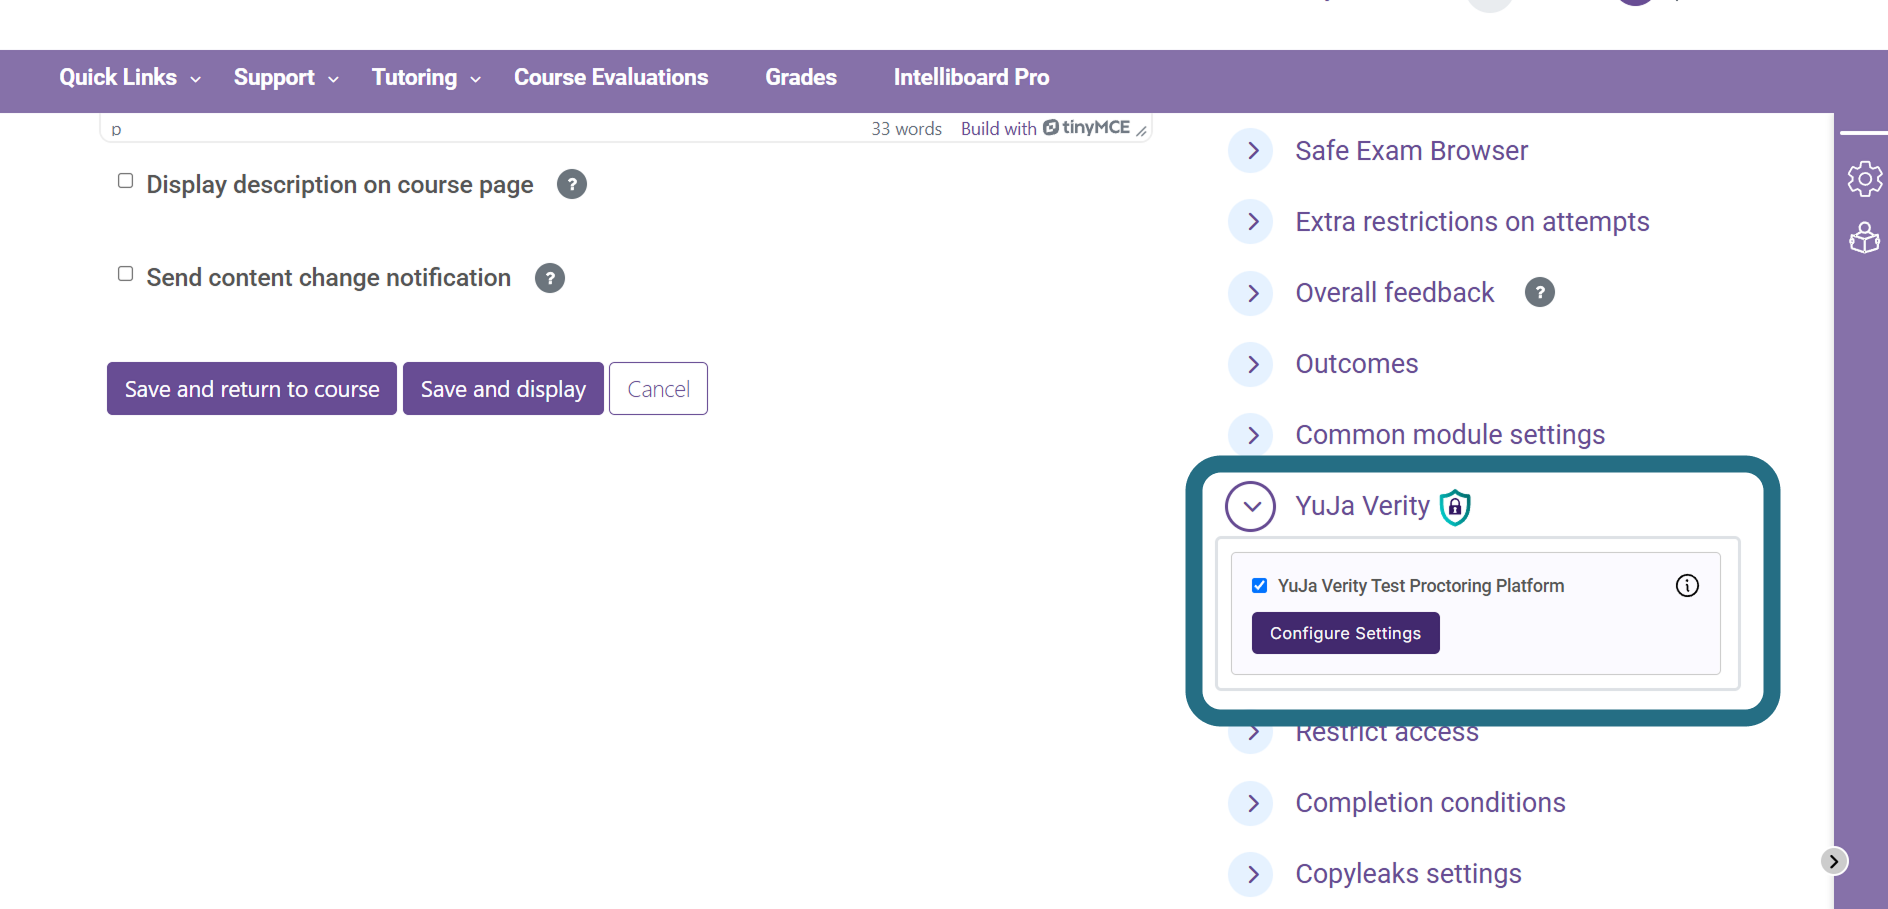Click help icon beside Send content change notification
This screenshot has height=909, width=1888.
tap(550, 278)
